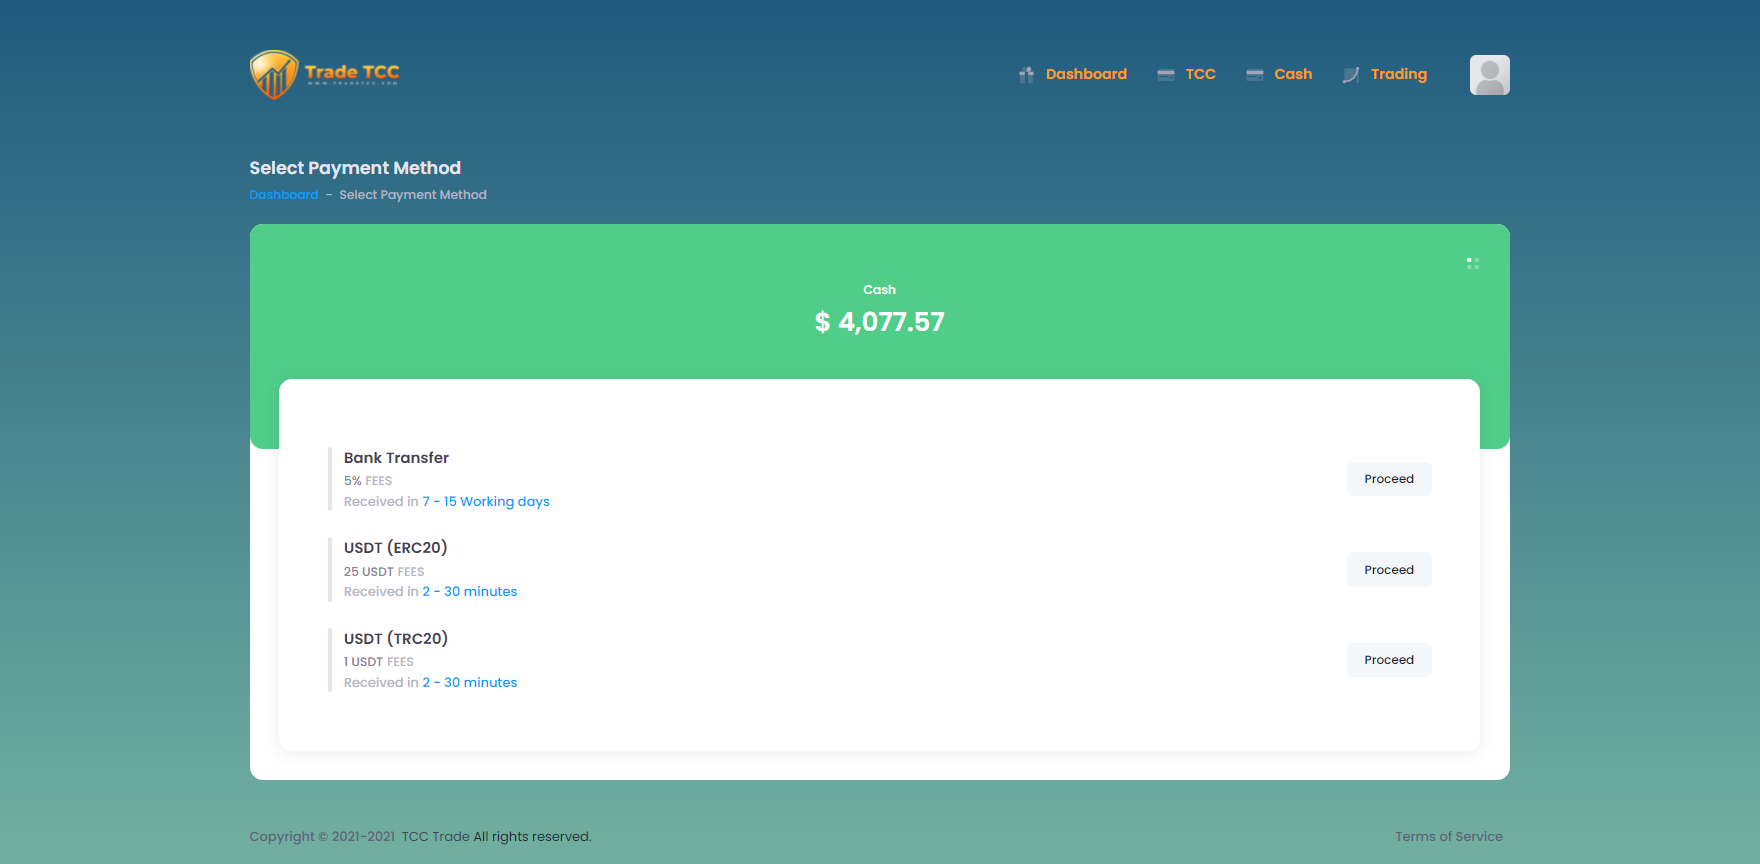Click the 5% FEES text
Screen dimensions: 1760x864
(368, 481)
